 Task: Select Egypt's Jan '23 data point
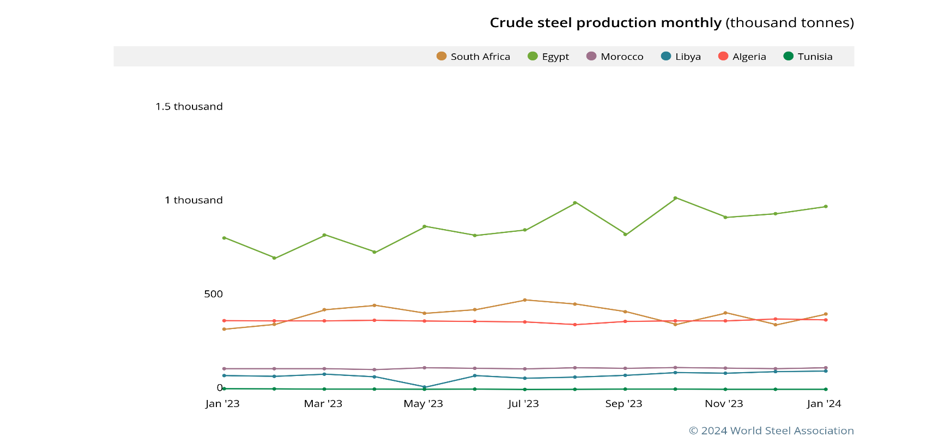tap(224, 238)
